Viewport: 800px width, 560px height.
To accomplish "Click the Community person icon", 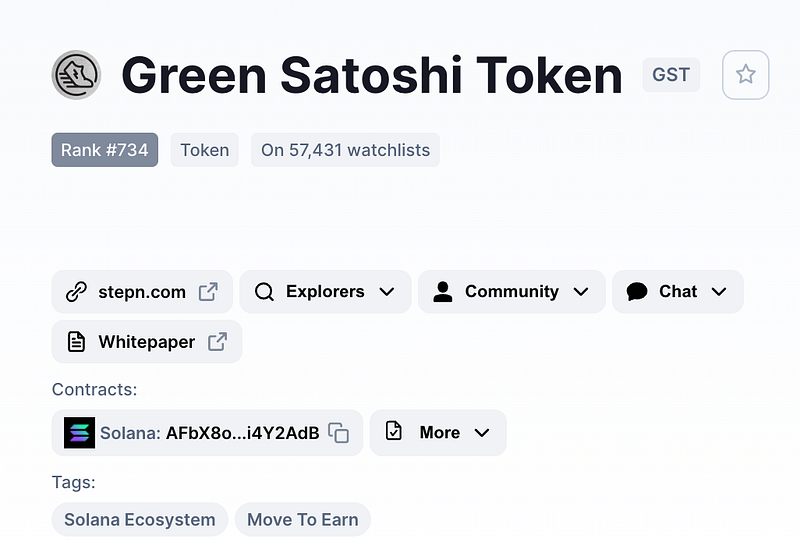I will point(443,292).
